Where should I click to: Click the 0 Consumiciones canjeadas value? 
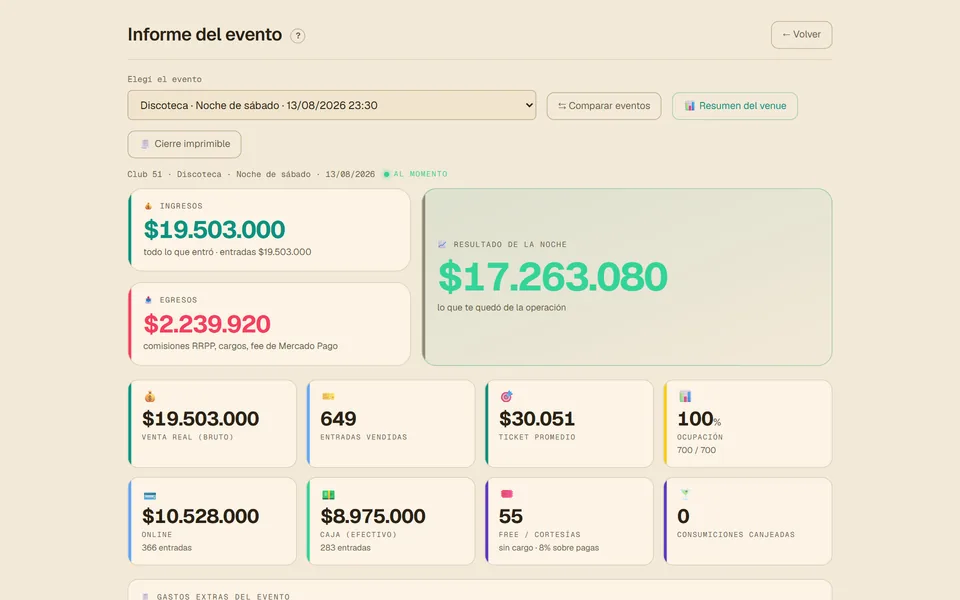[x=683, y=516]
